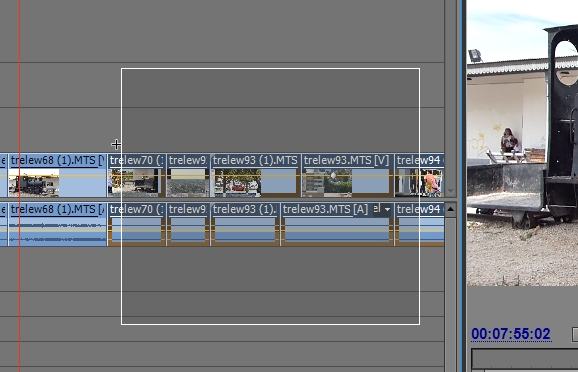Select the trelew68 (1).MTS video clip
The height and width of the screenshot is (372, 578).
tap(57, 175)
